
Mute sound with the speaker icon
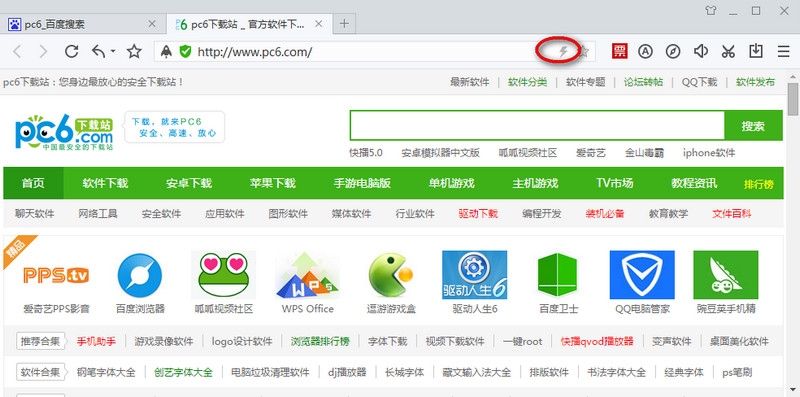point(701,51)
